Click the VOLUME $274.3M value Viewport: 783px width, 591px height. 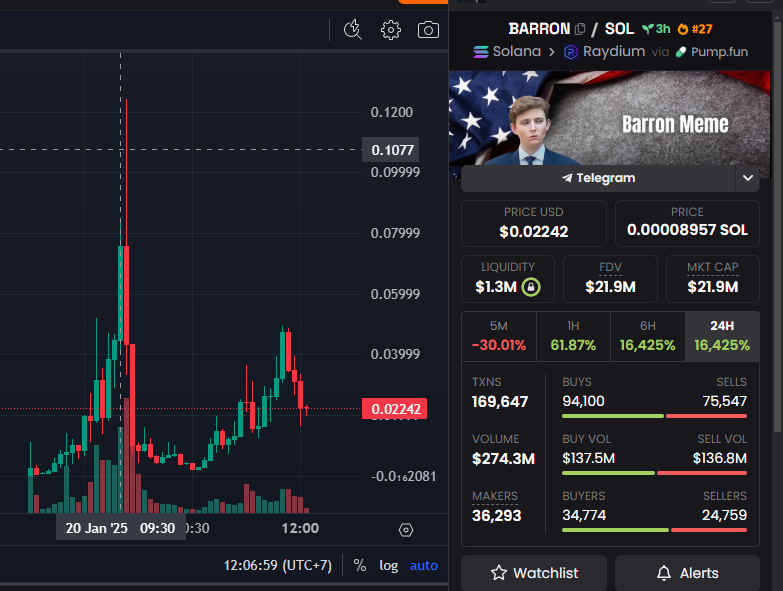(503, 459)
